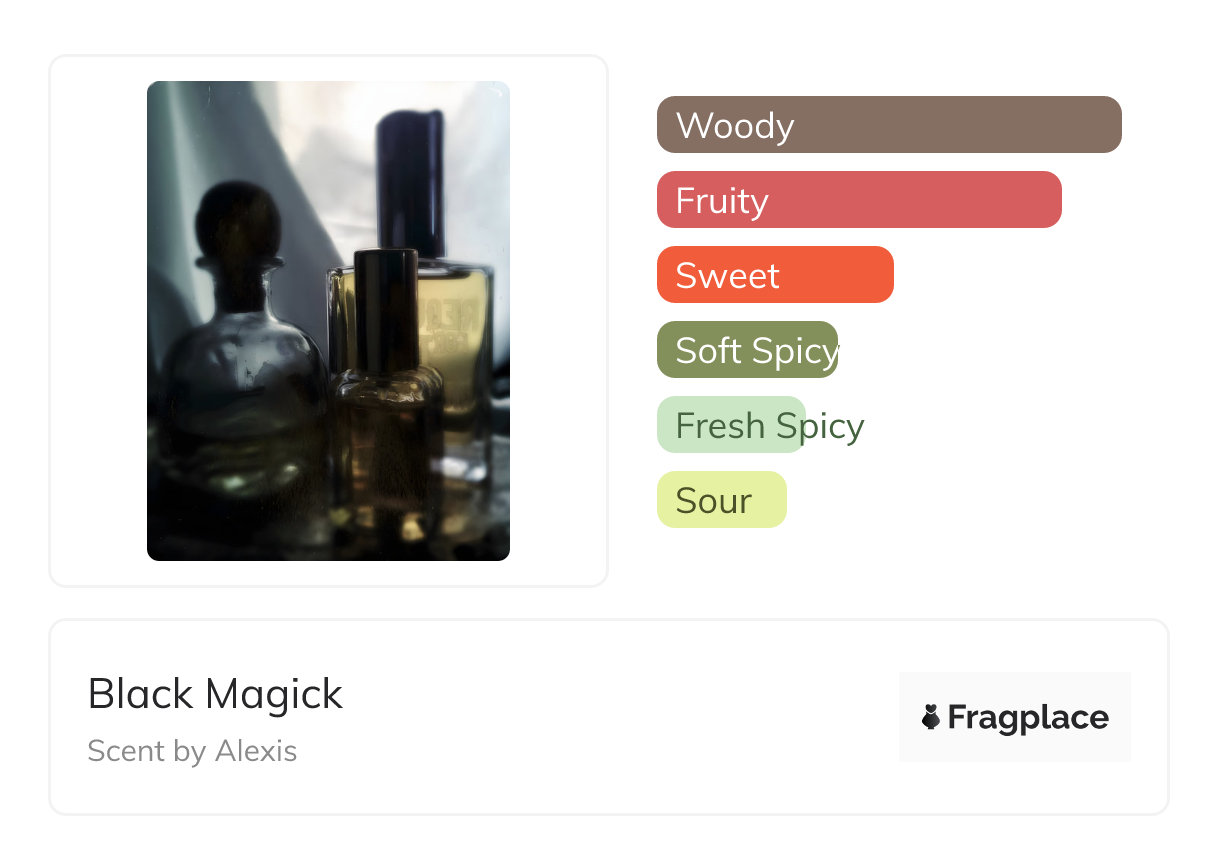Click empty space in the Black Magick info card
This screenshot has height=864, width=1218.
tap(620, 718)
